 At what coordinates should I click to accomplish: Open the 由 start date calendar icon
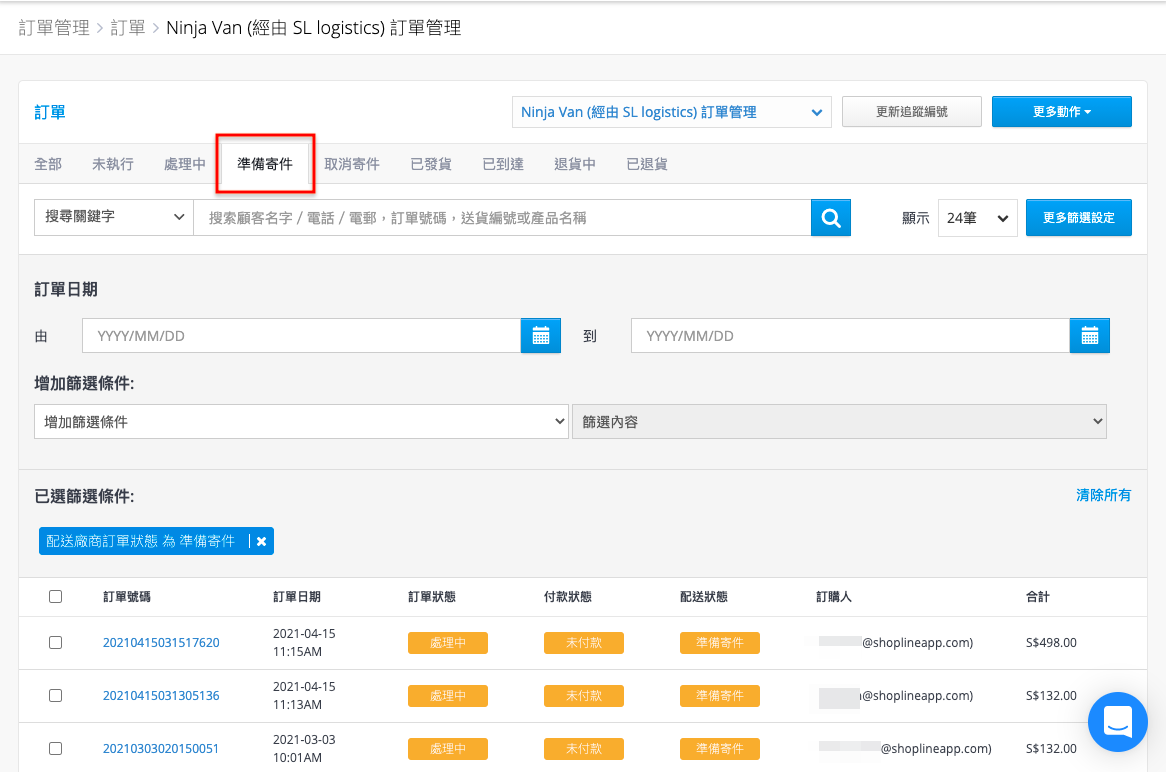pyautogui.click(x=541, y=335)
